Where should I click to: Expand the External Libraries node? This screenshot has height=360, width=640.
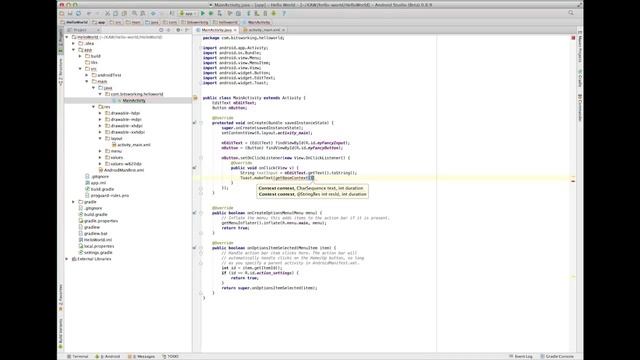pyautogui.click(x=67, y=259)
